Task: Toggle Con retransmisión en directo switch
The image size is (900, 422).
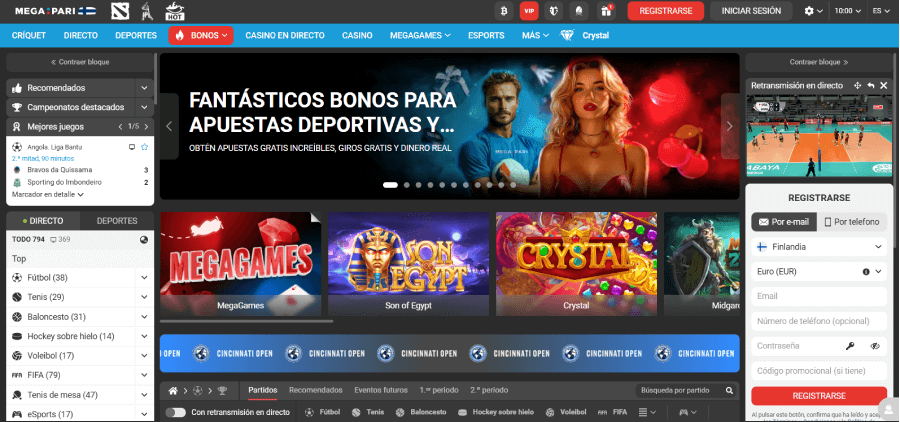Action: (176, 412)
